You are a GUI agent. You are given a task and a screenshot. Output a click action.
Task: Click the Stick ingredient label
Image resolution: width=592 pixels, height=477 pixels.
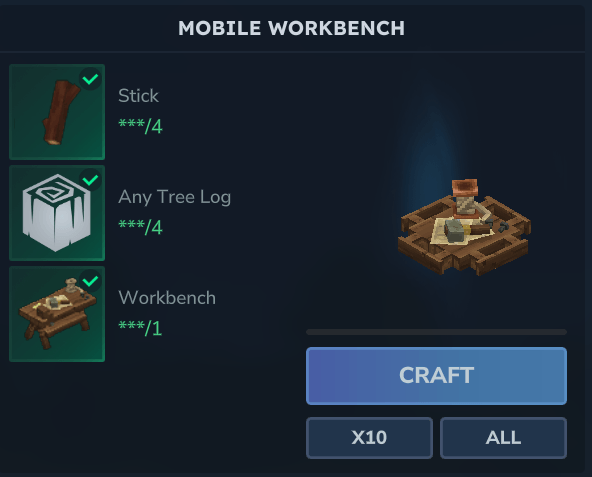click(x=138, y=96)
